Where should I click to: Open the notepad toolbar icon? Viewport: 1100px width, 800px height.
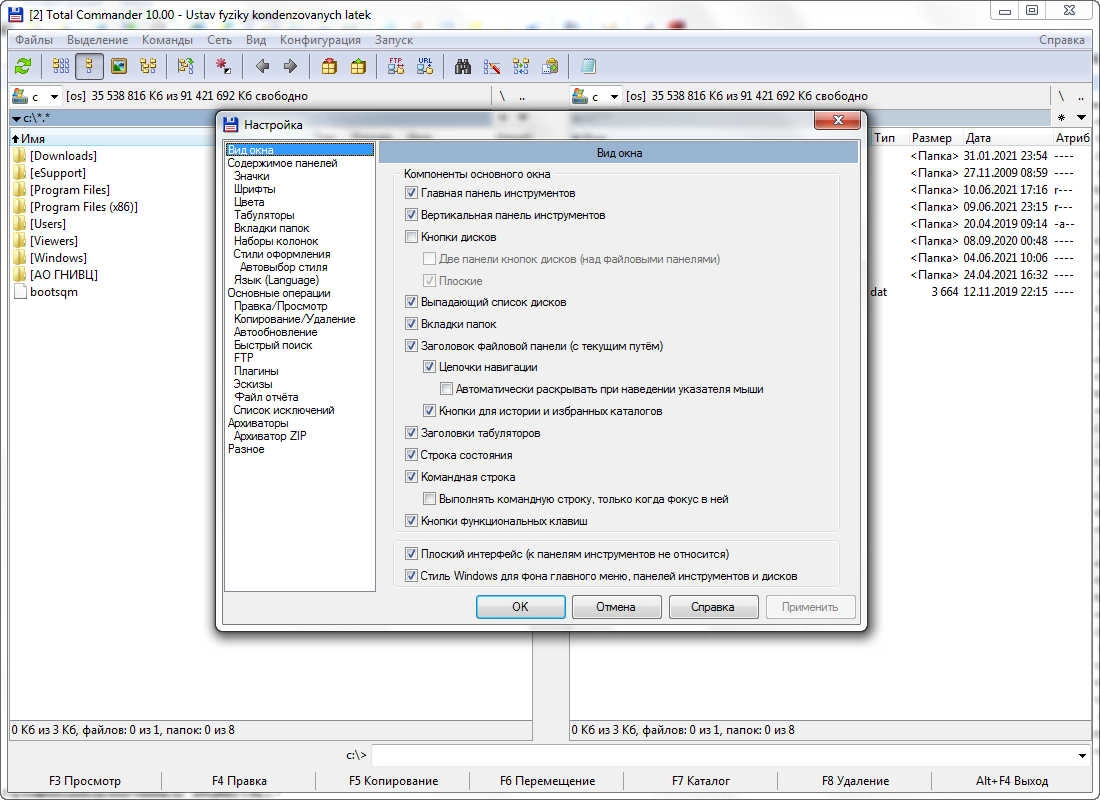pos(588,67)
